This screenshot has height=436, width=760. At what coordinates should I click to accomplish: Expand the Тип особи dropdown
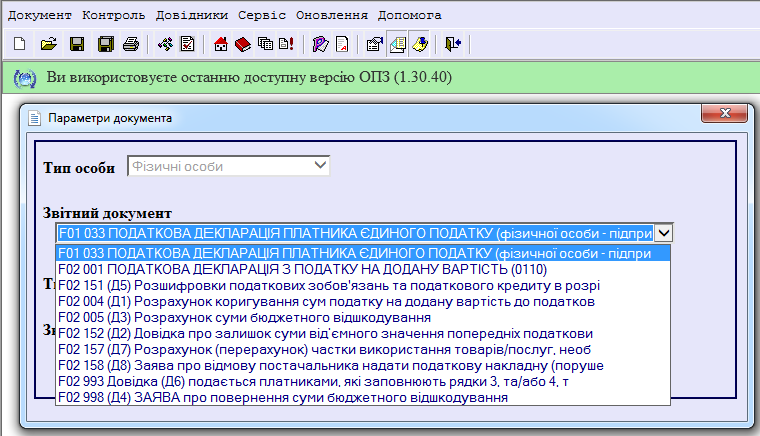pyautogui.click(x=320, y=166)
